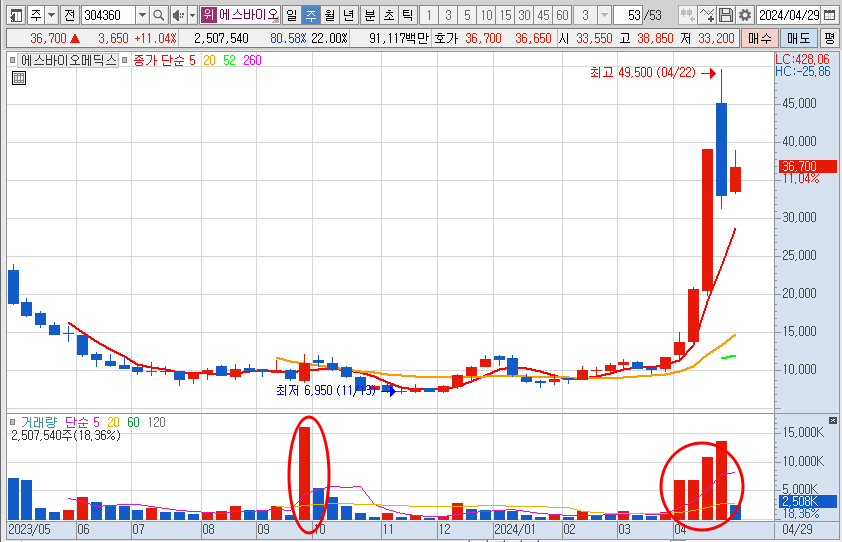Click the 매수 buy button
Screen dimensions: 842x542
759,39
